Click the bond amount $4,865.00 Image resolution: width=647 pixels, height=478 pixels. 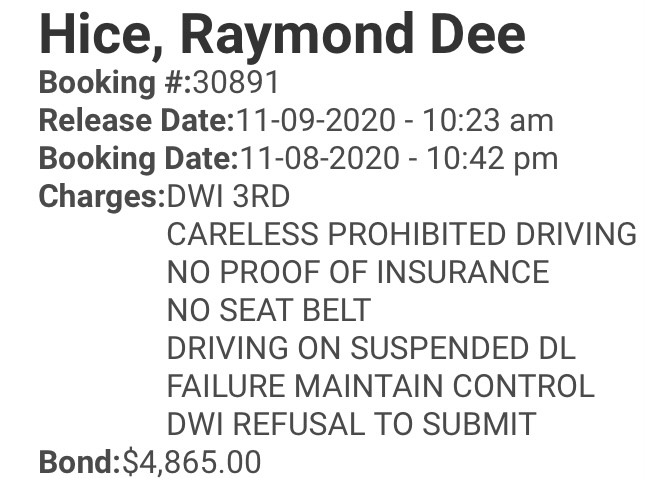pos(191,462)
